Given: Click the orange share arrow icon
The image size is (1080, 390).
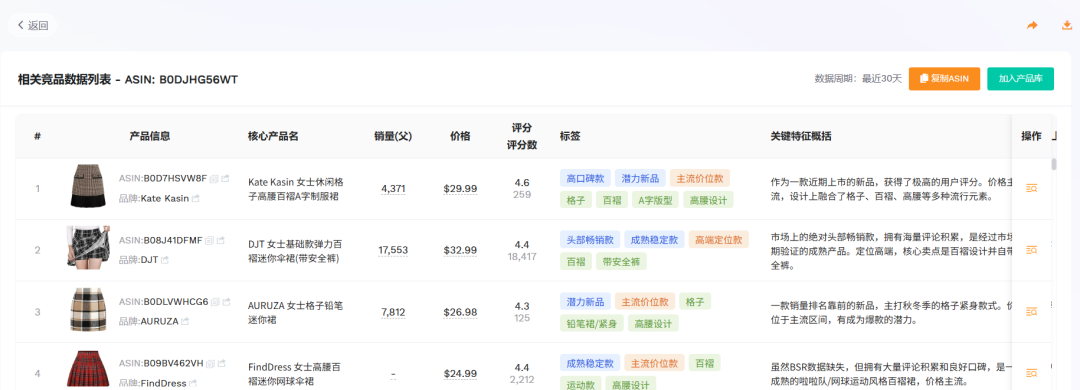Looking at the screenshot, I should click(x=1032, y=25).
